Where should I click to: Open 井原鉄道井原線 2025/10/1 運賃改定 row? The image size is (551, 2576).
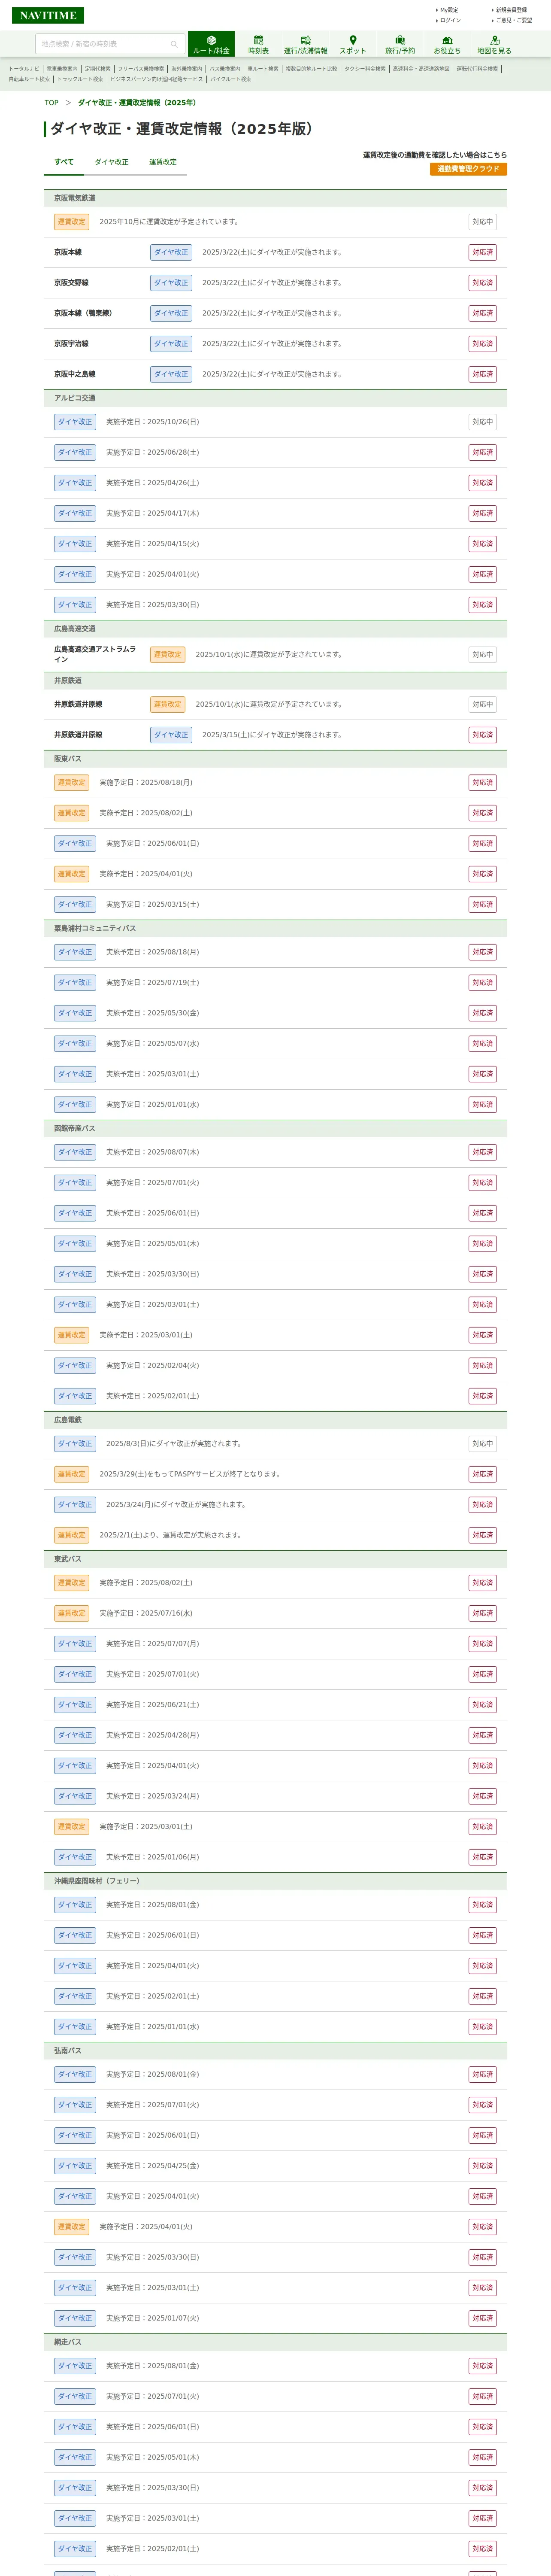coord(275,704)
